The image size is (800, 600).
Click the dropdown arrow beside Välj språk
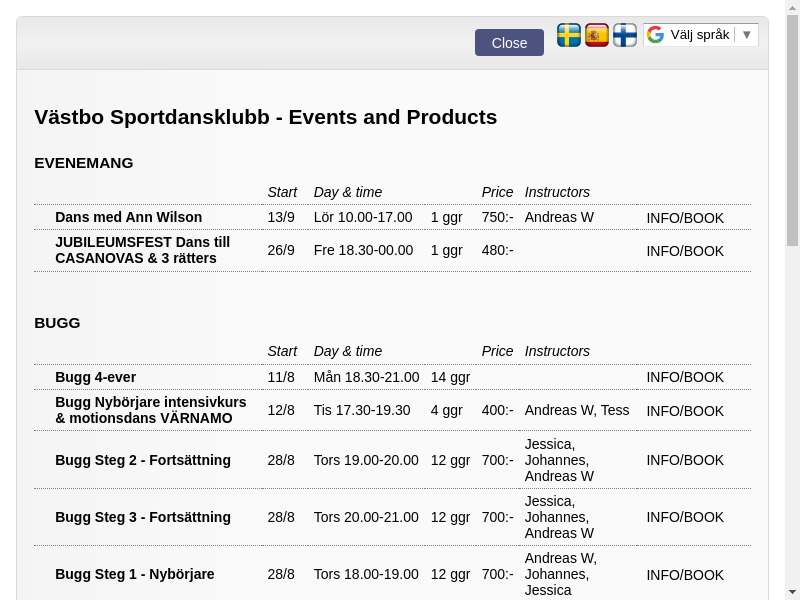coord(746,35)
